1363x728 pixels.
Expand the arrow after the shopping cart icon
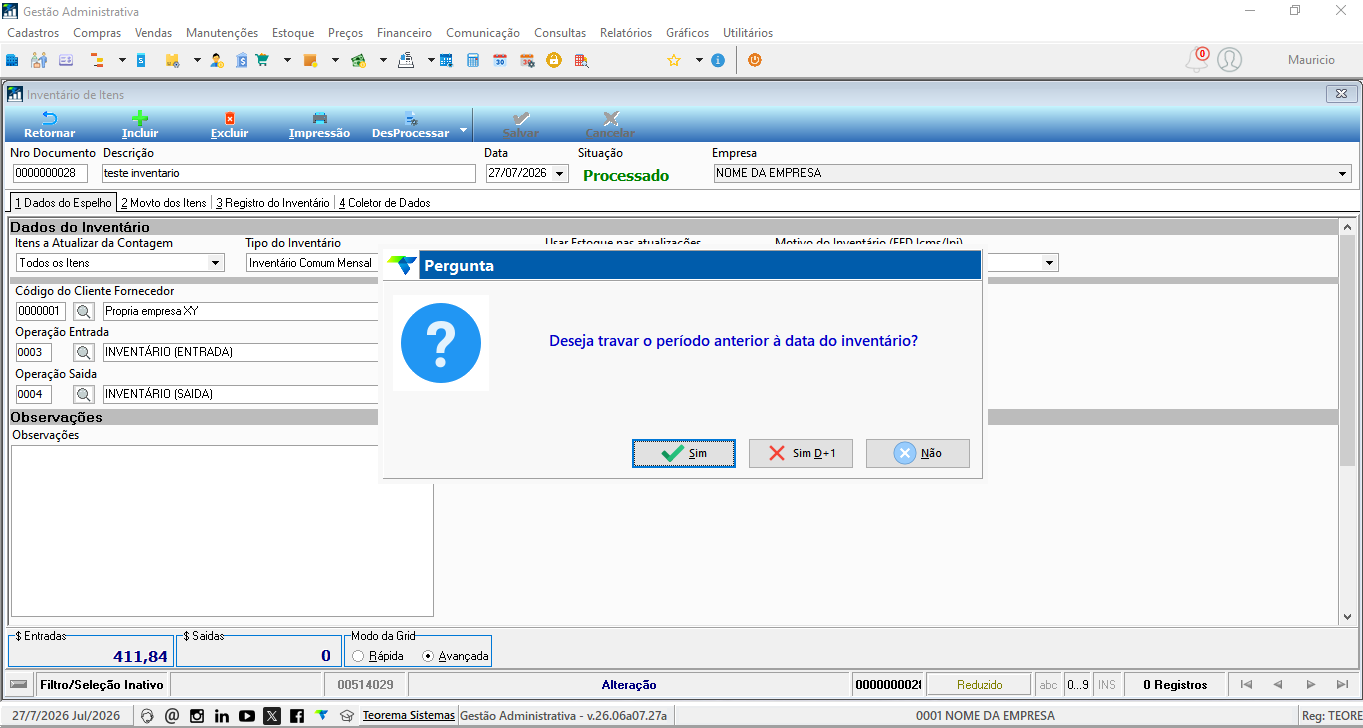click(x=287, y=60)
